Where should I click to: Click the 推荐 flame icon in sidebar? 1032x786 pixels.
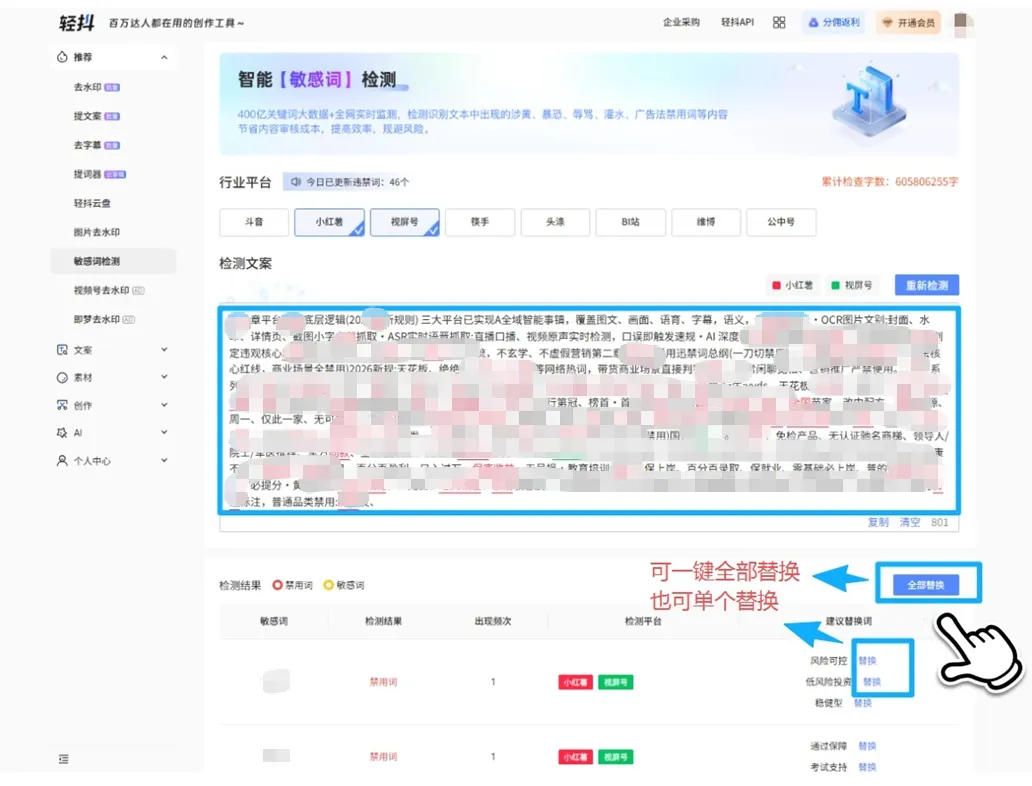point(62,57)
